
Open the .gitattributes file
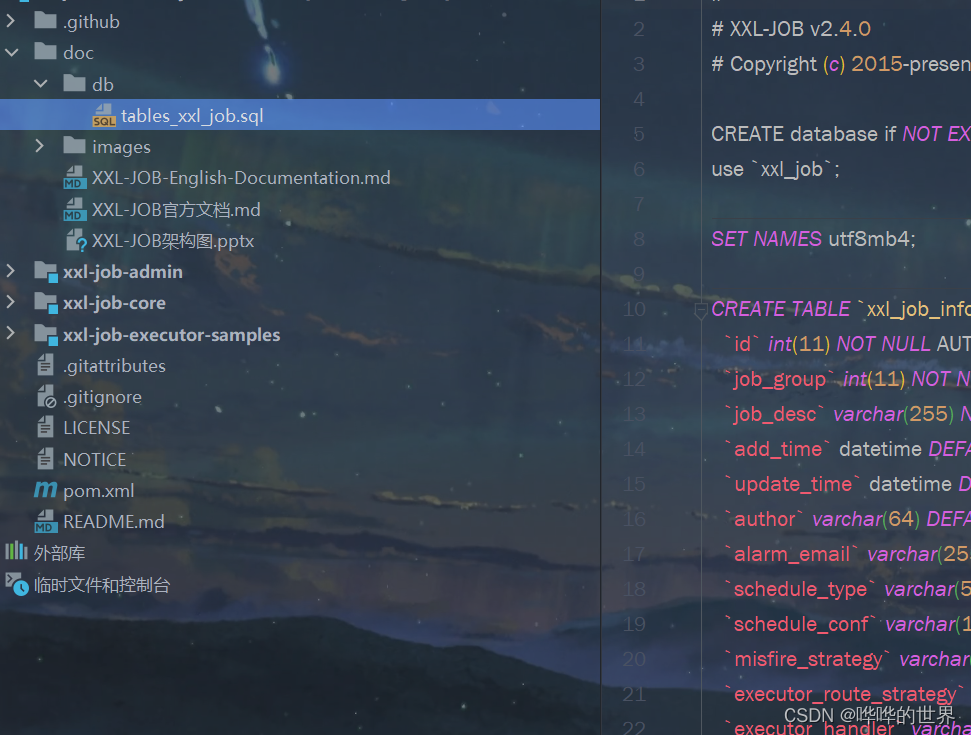click(x=114, y=366)
